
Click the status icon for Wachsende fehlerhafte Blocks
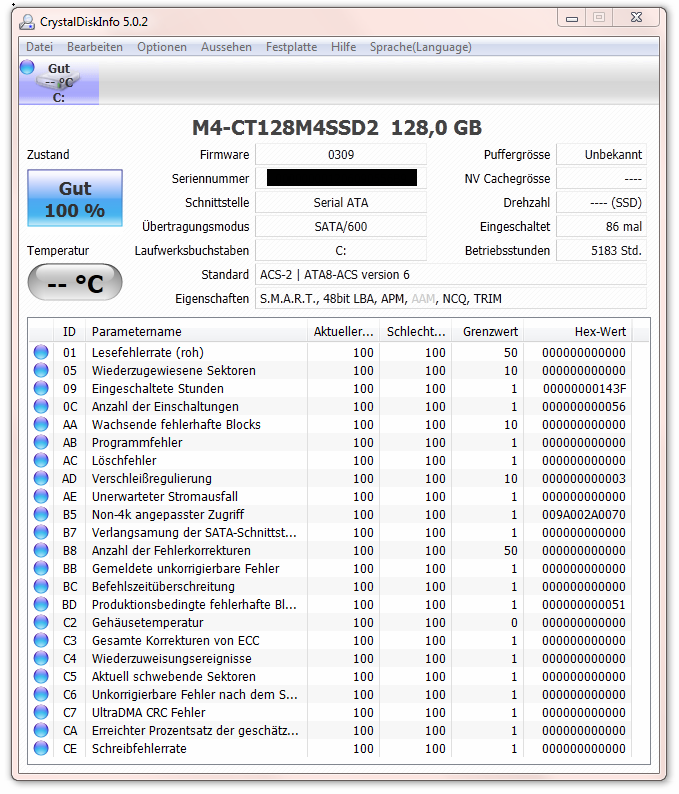pyautogui.click(x=41, y=424)
